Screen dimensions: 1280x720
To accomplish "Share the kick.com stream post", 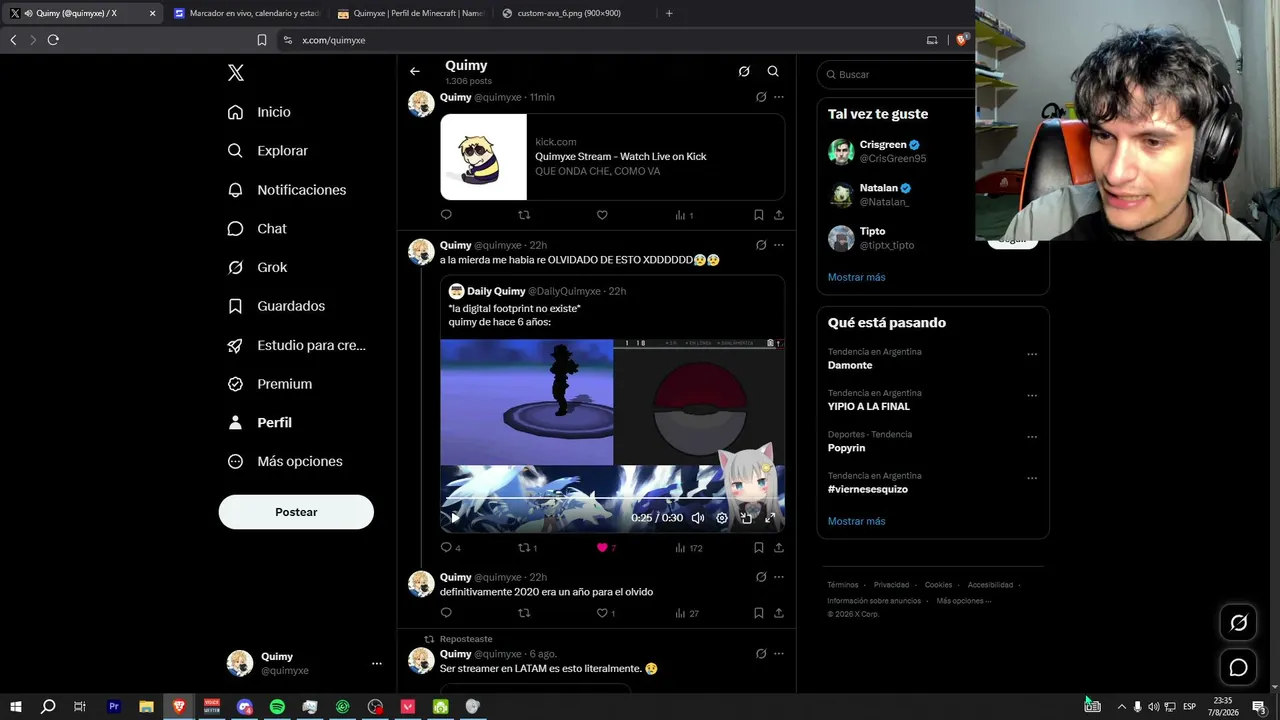I will (779, 215).
